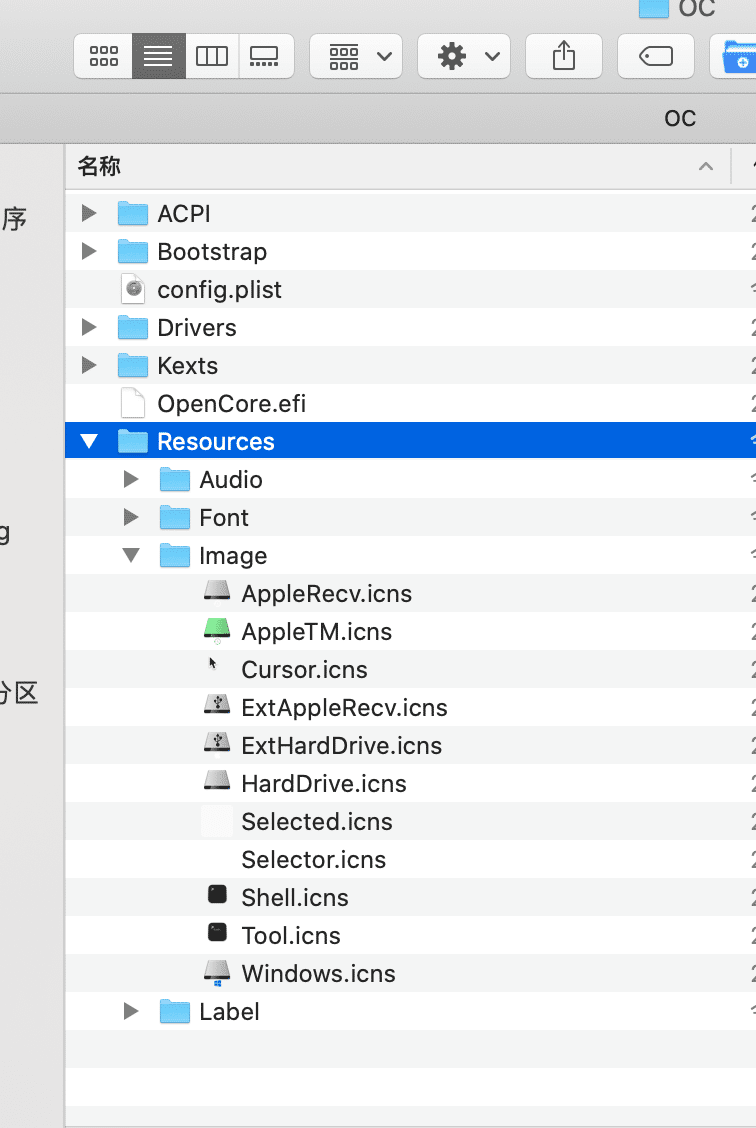This screenshot has width=756, height=1128.
Task: Click the AppleRecv.icns drive icon
Action: 217,592
